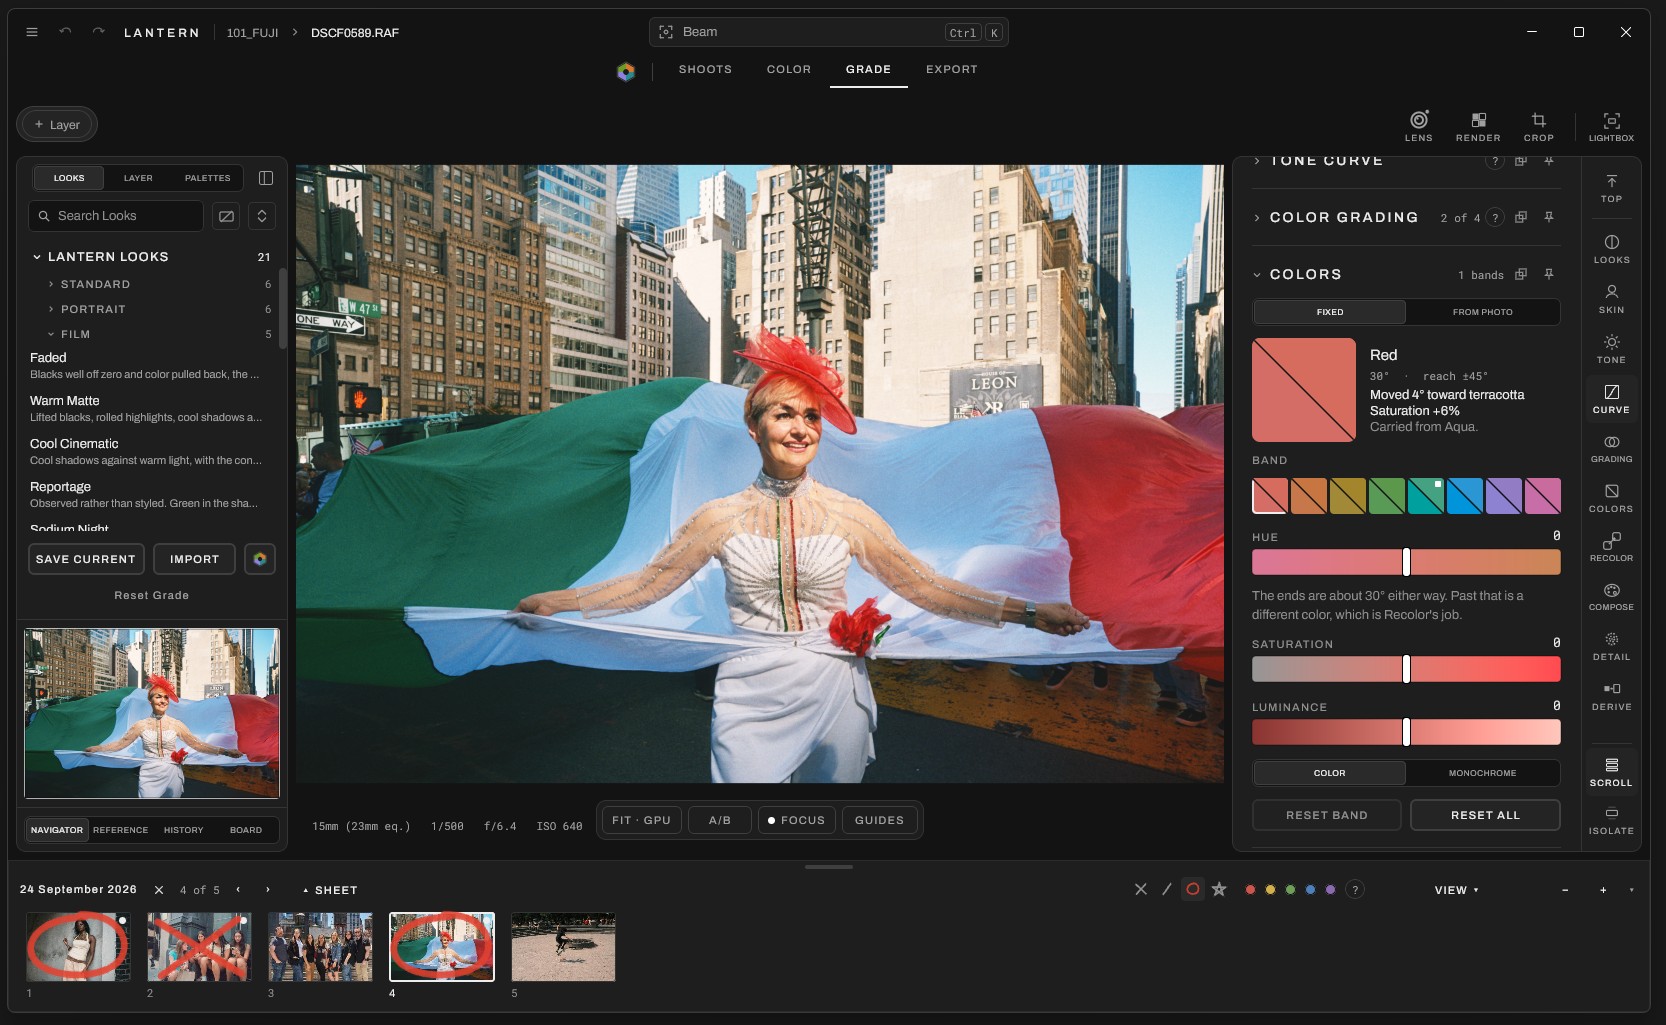
Task: Expand the Color Grading panel
Action: pos(1257,217)
